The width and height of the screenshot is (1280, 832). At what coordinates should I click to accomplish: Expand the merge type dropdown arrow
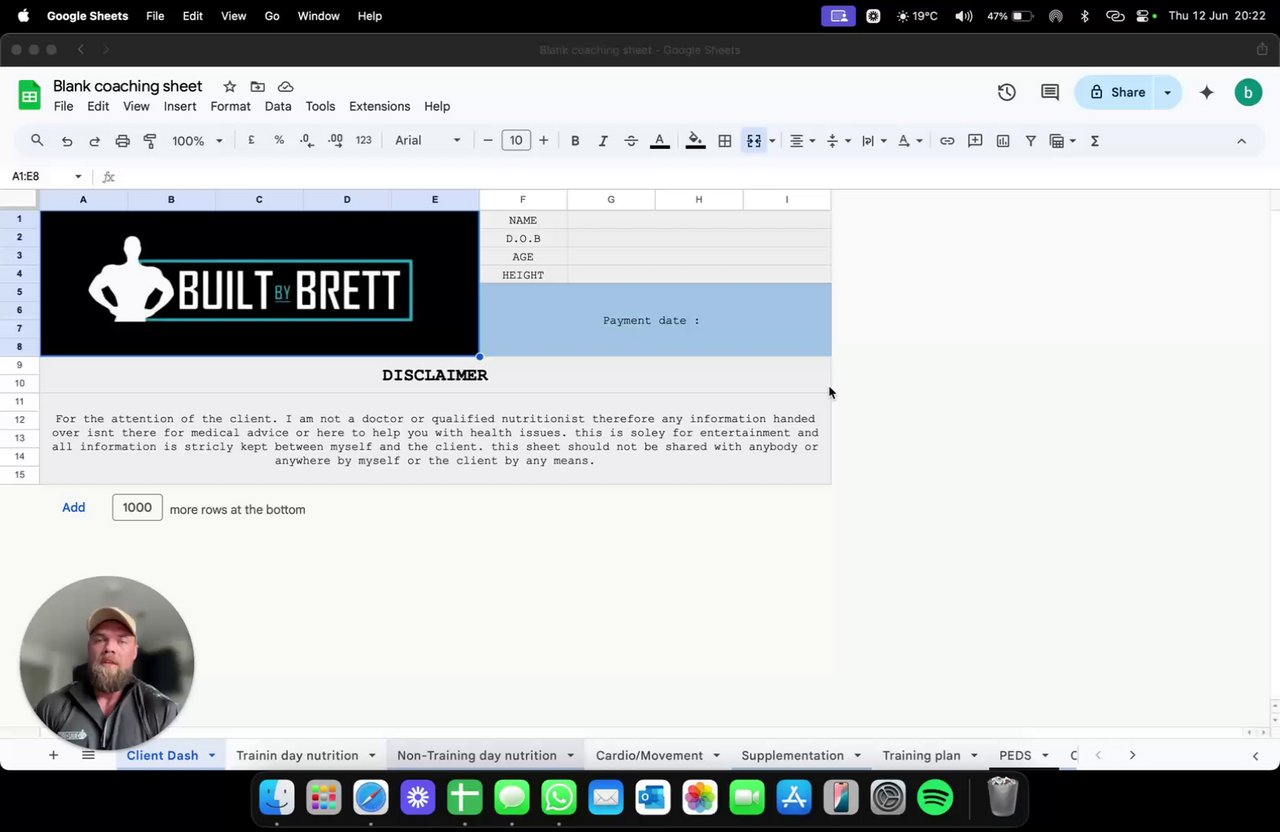[772, 141]
